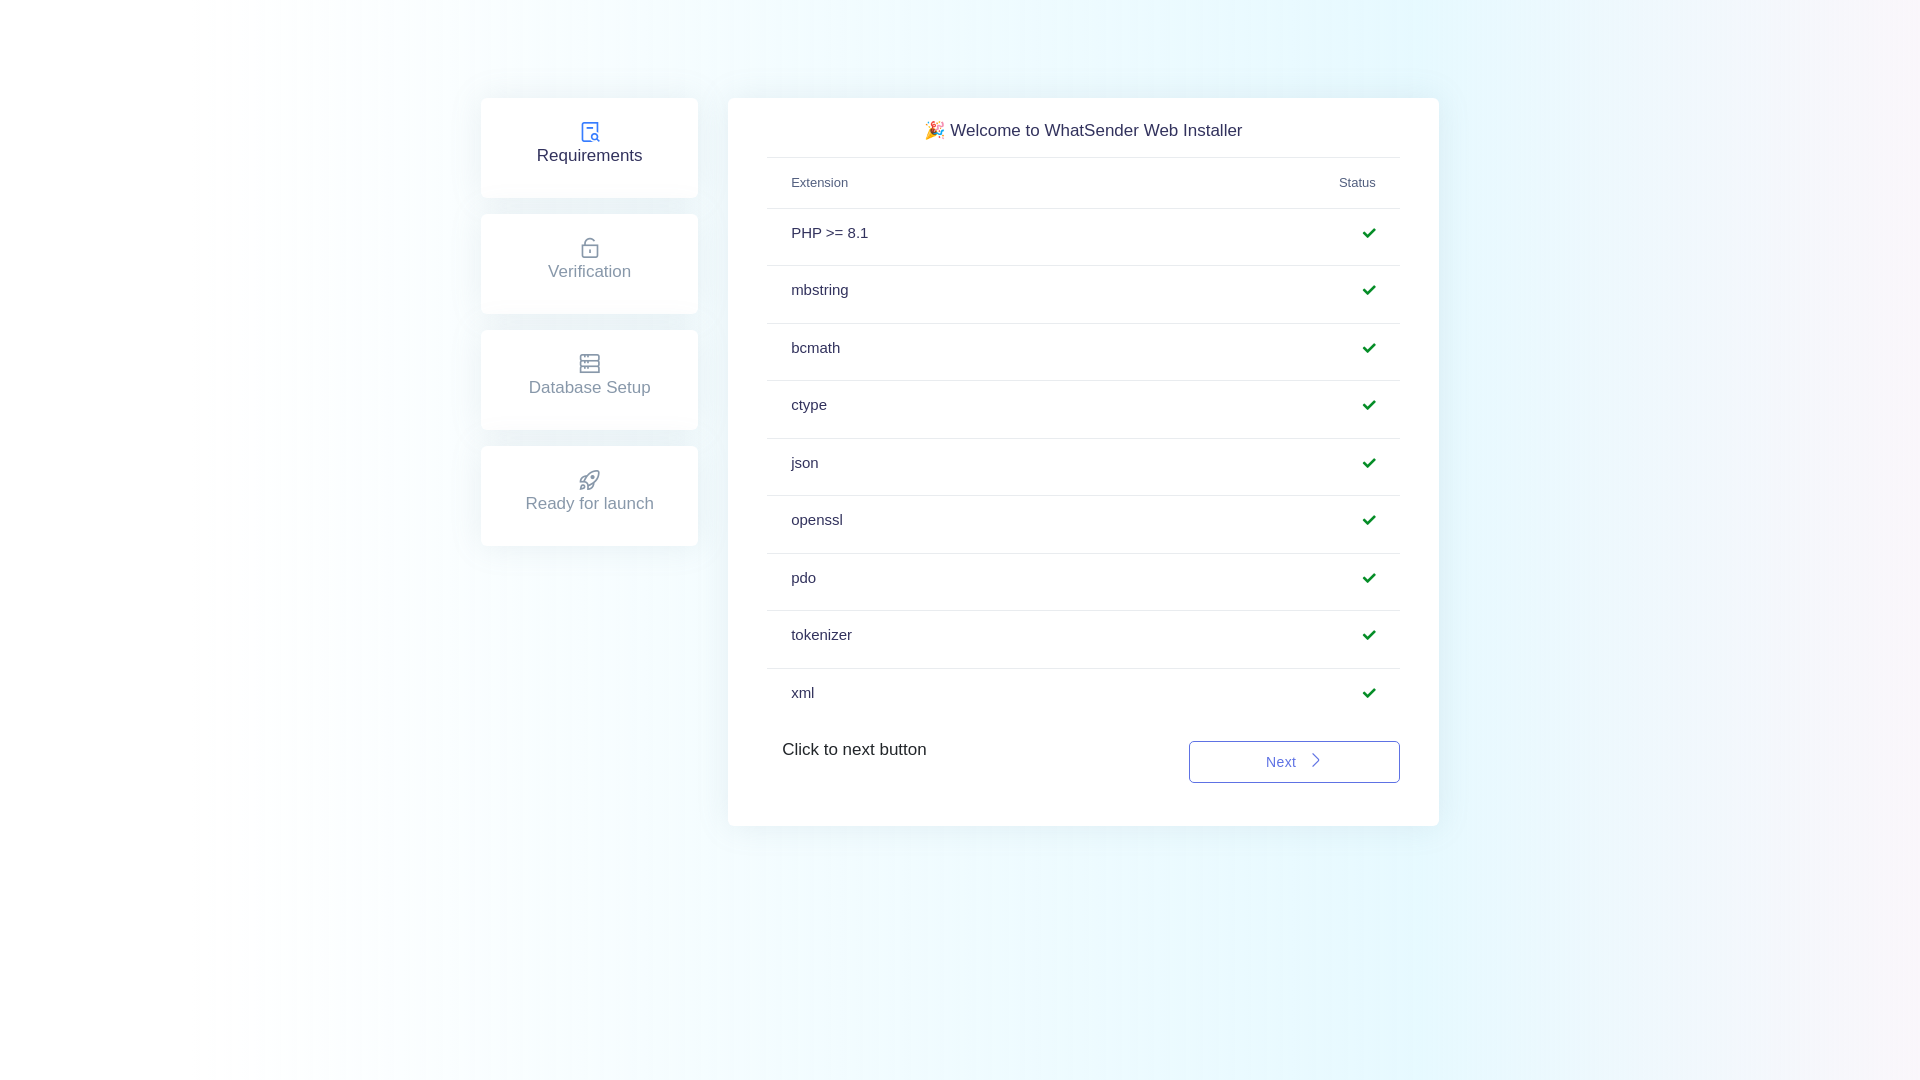The width and height of the screenshot is (1920, 1080).
Task: Select the 'PHP >= 8.1' requirement text
Action: tap(829, 233)
